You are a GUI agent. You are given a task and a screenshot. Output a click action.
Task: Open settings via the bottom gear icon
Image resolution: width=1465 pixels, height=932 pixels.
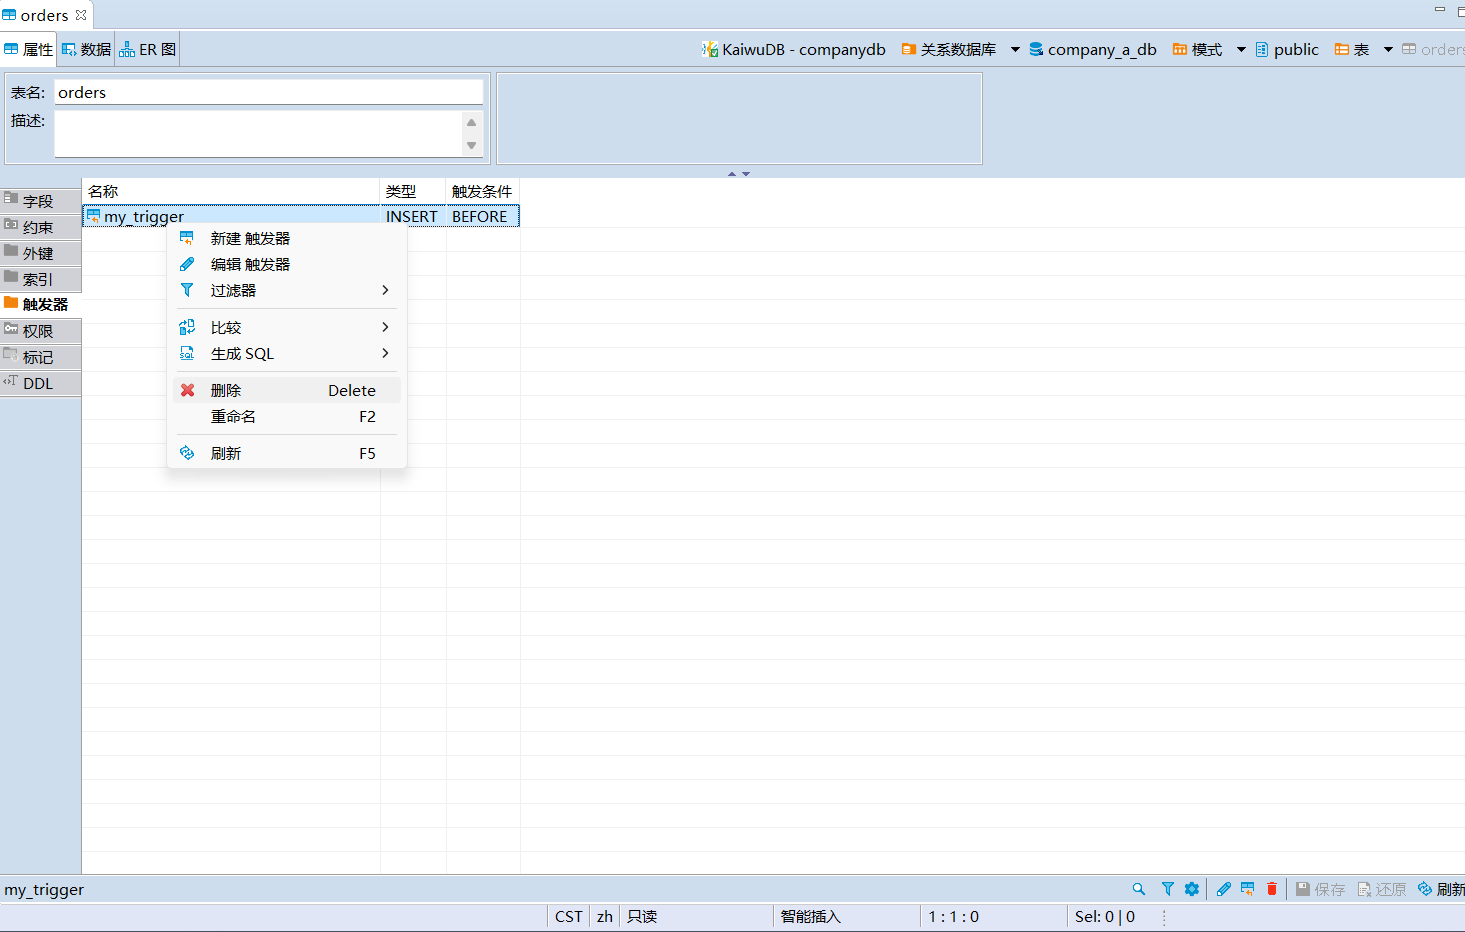point(1191,889)
